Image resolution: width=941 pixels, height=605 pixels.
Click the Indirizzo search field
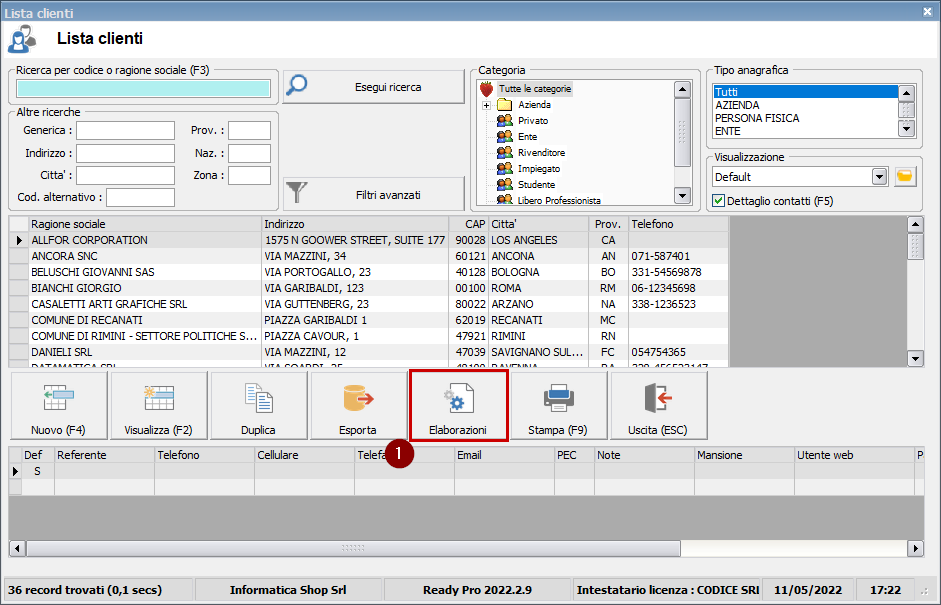[x=125, y=153]
